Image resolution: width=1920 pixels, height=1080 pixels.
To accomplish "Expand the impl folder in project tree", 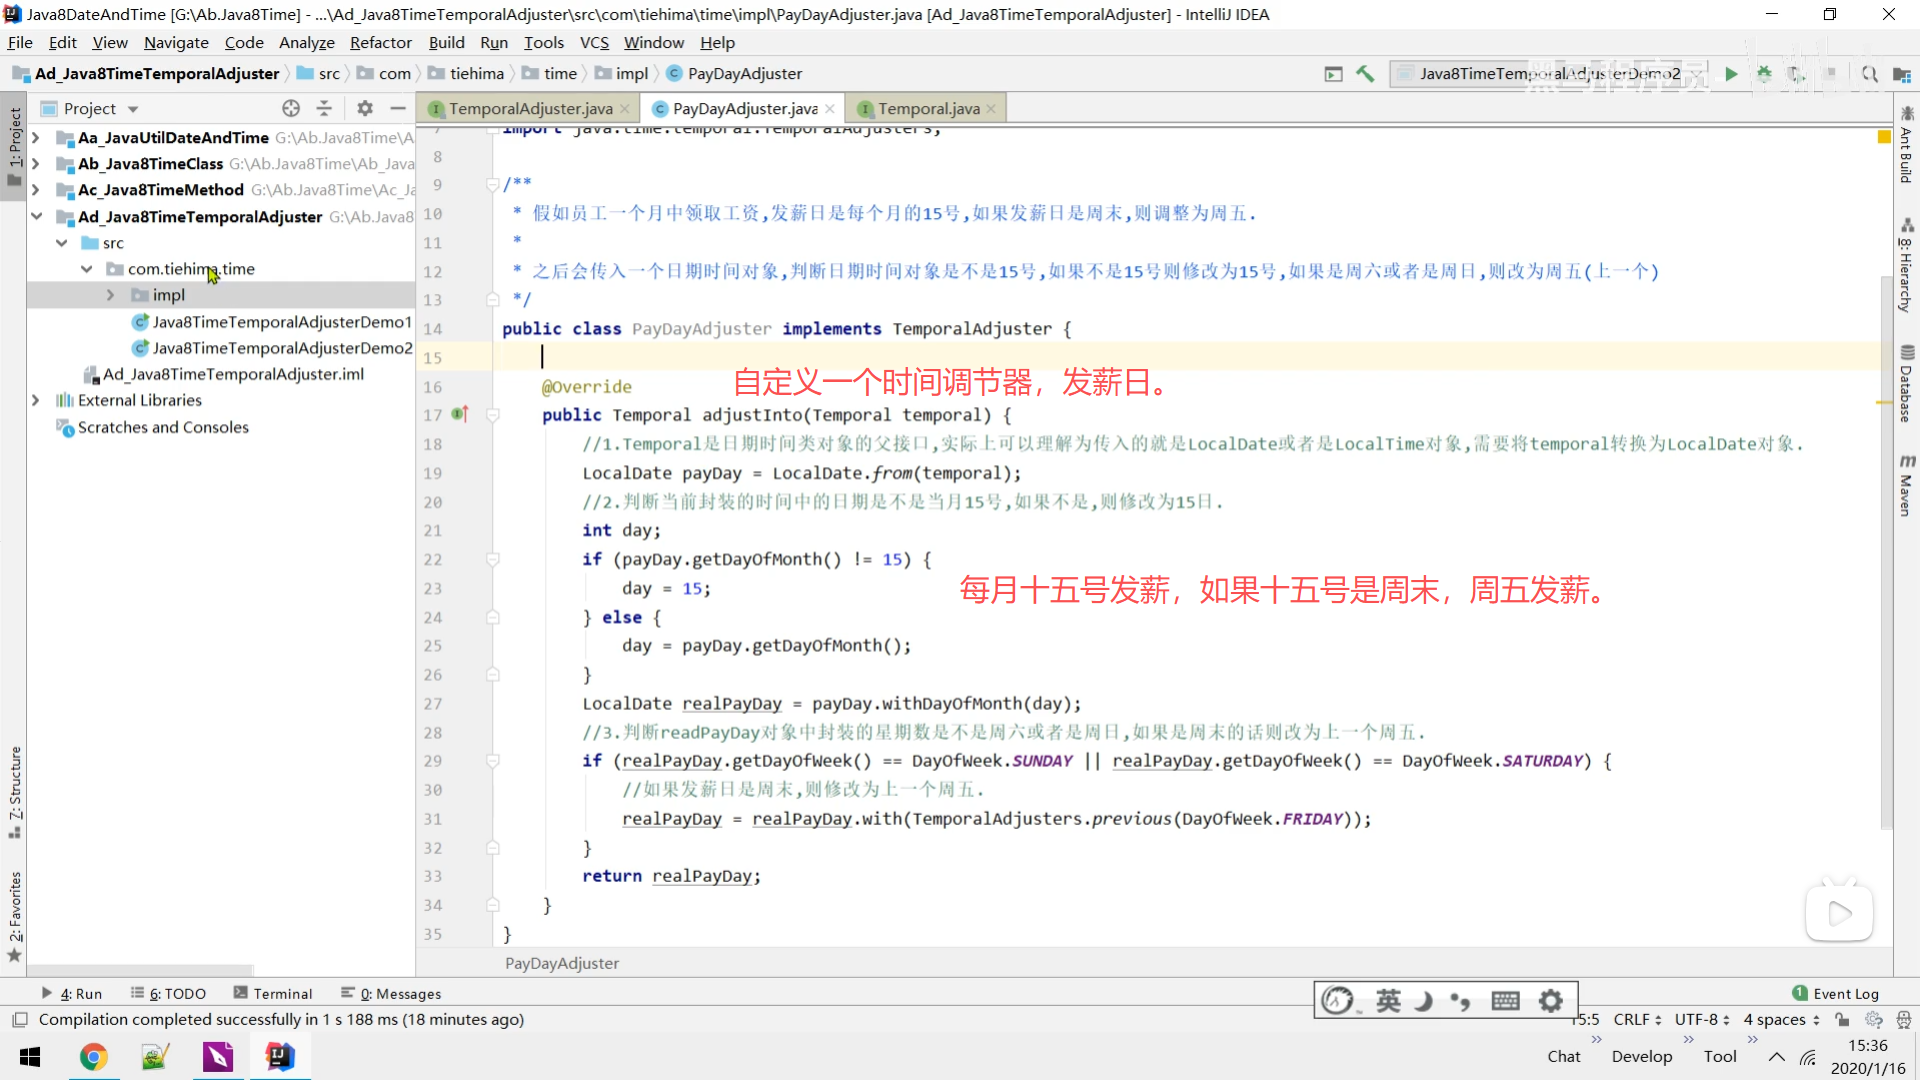I will tap(110, 295).
